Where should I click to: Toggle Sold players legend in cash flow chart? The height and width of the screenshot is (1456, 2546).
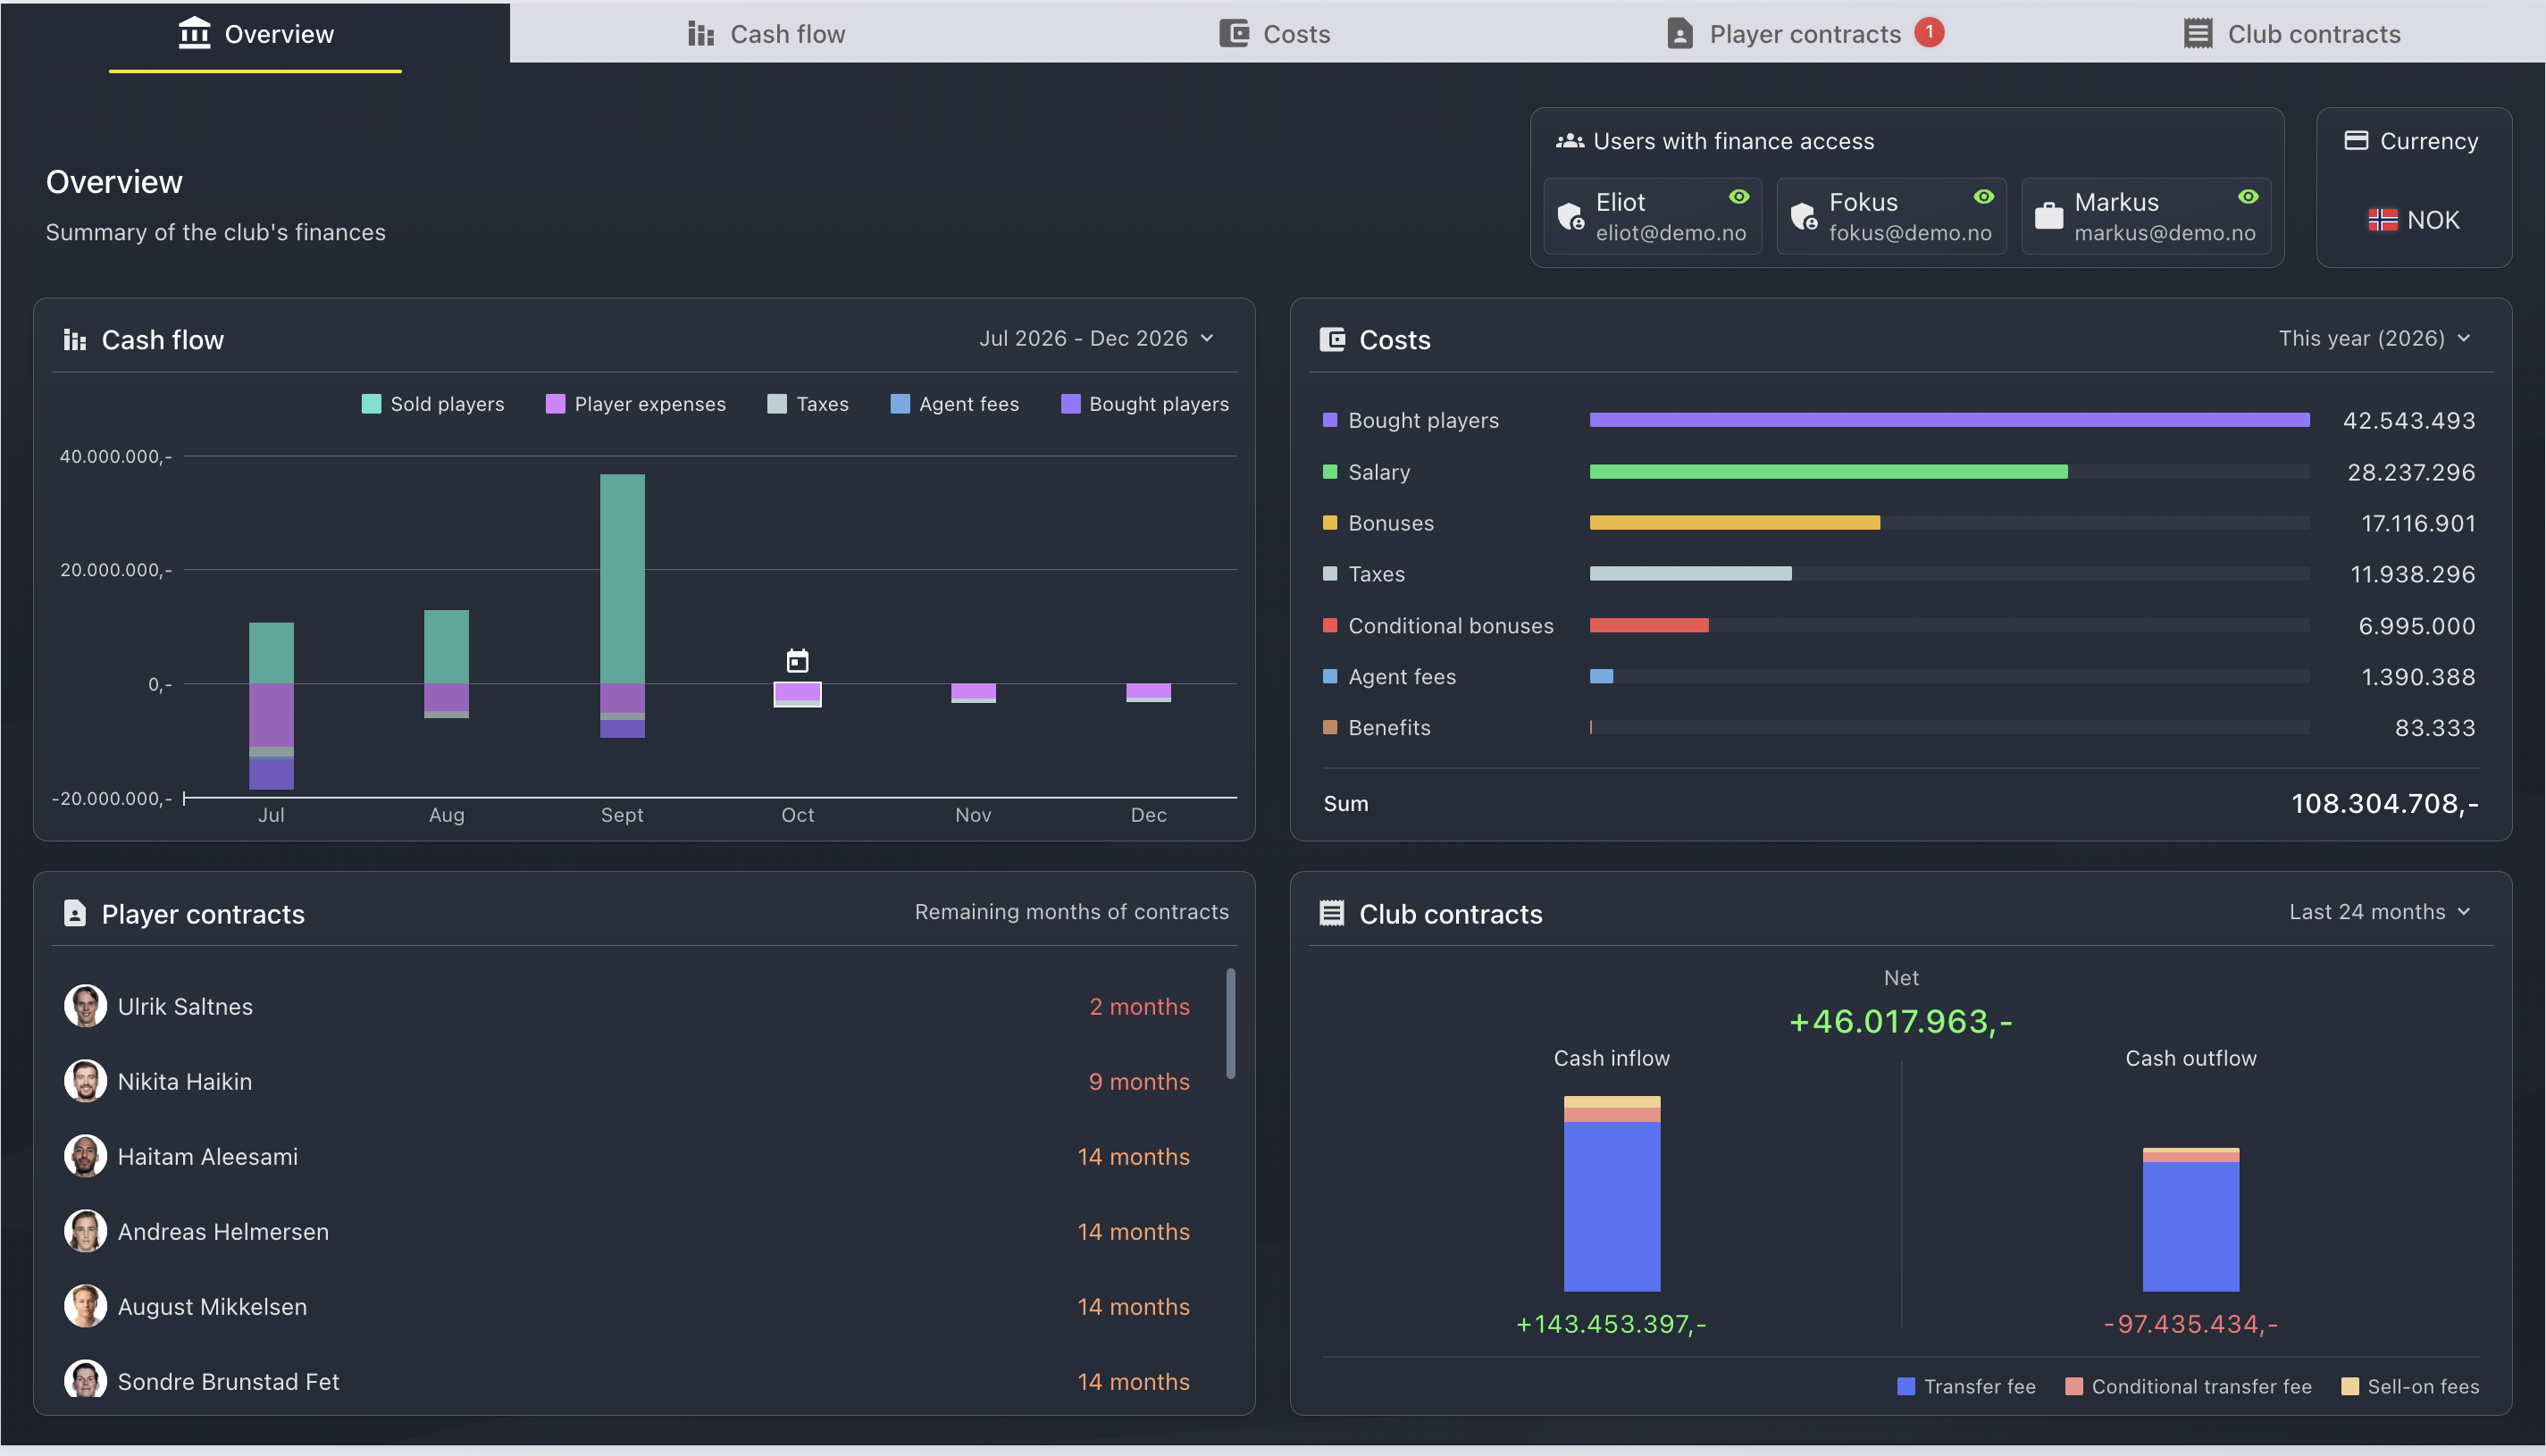coord(433,404)
